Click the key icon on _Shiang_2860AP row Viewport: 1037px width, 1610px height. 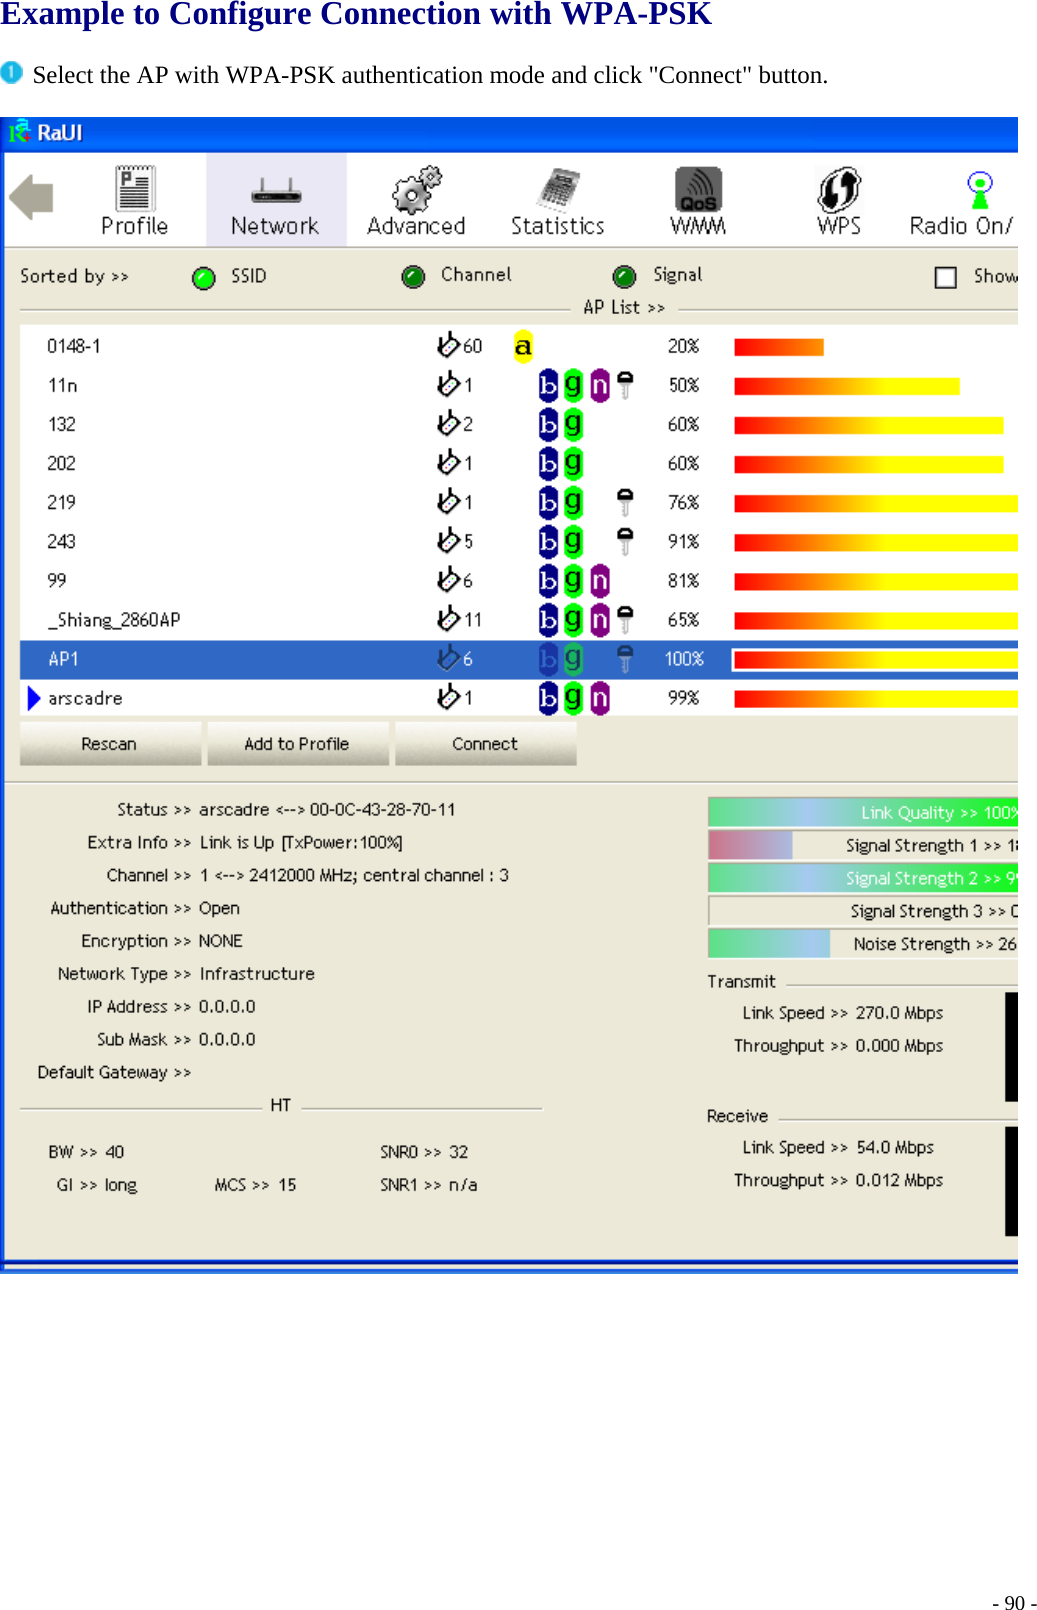[x=625, y=620]
